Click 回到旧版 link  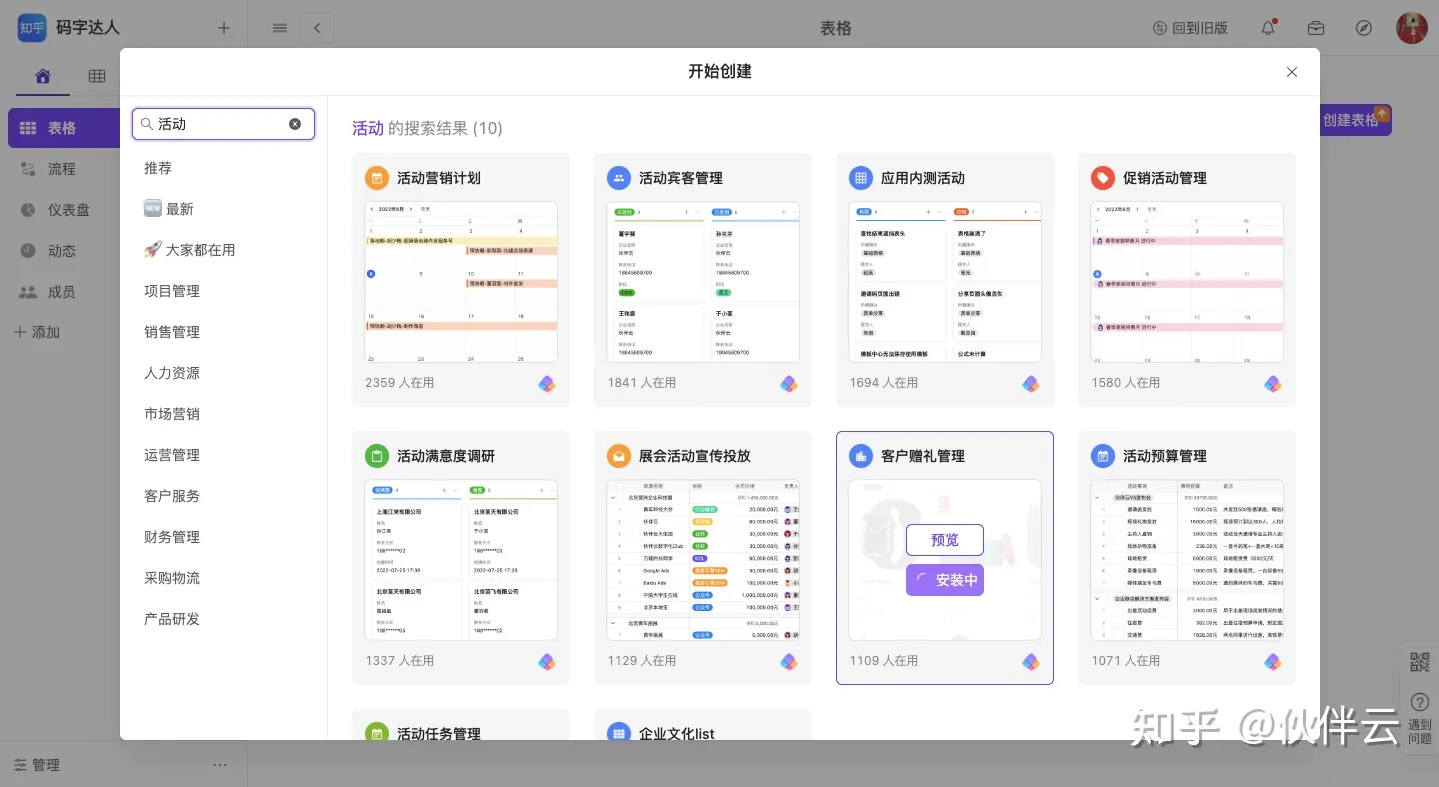1190,28
